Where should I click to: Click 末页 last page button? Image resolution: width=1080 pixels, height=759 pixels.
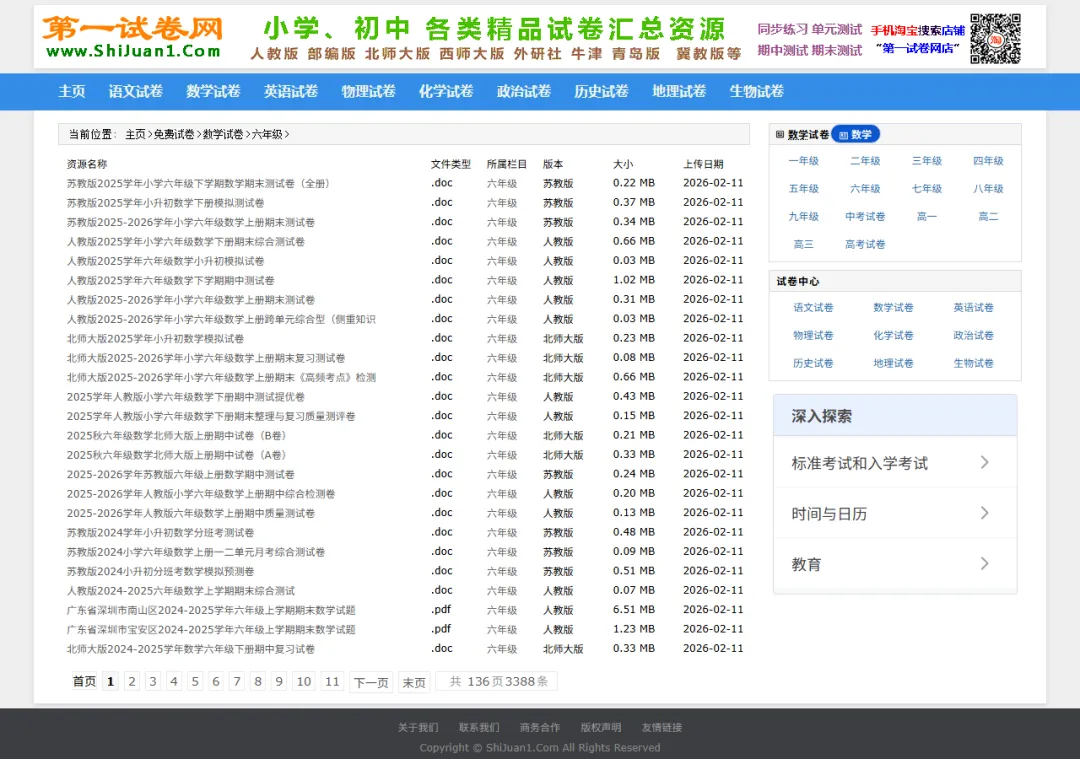click(x=414, y=681)
